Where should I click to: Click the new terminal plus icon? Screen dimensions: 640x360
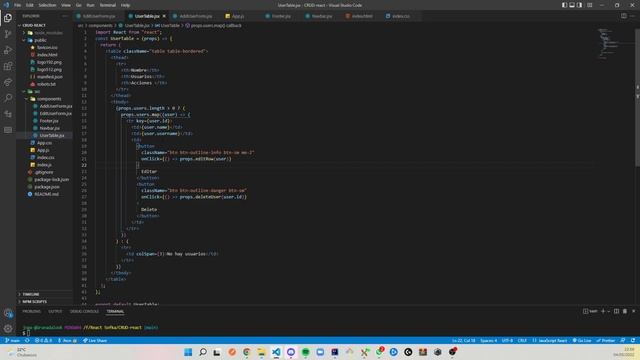[x=603, y=311]
